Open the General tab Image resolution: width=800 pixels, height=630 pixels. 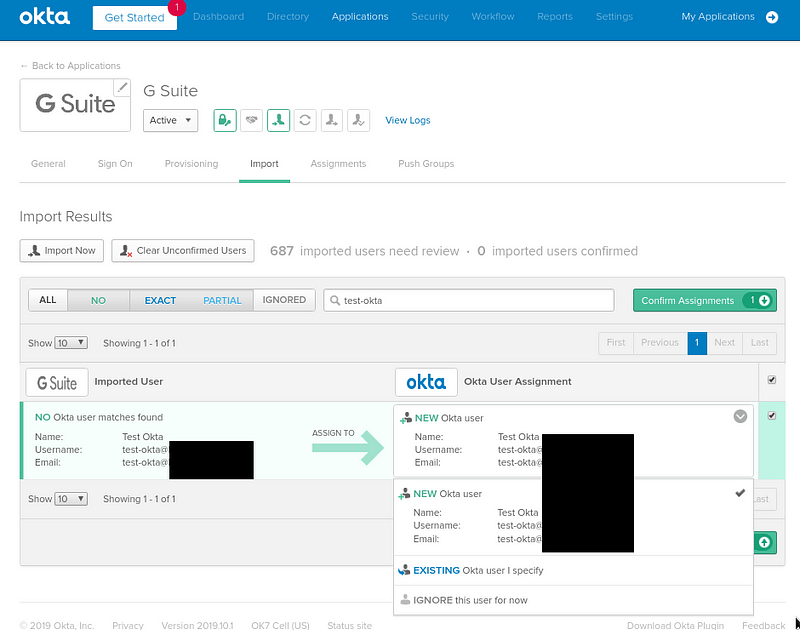pyautogui.click(x=48, y=164)
